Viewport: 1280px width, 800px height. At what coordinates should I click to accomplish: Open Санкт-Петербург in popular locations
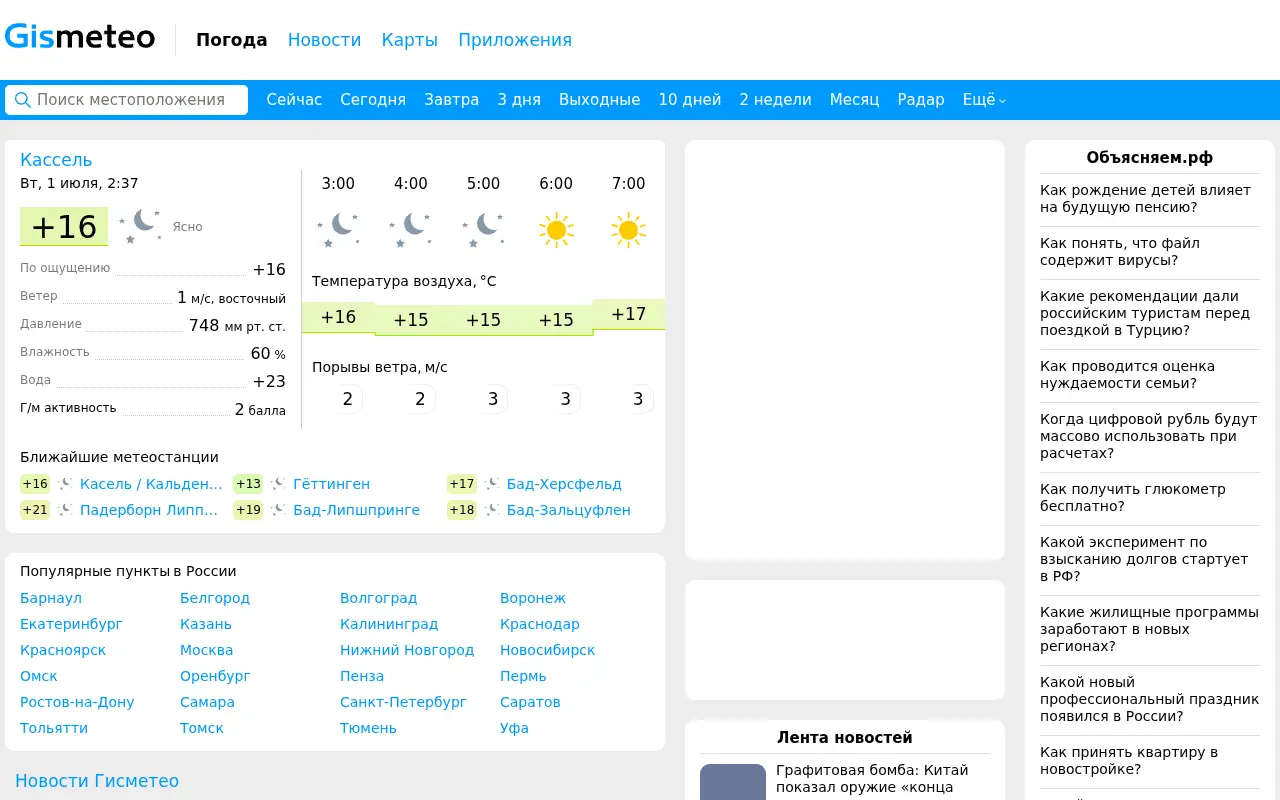coord(403,702)
